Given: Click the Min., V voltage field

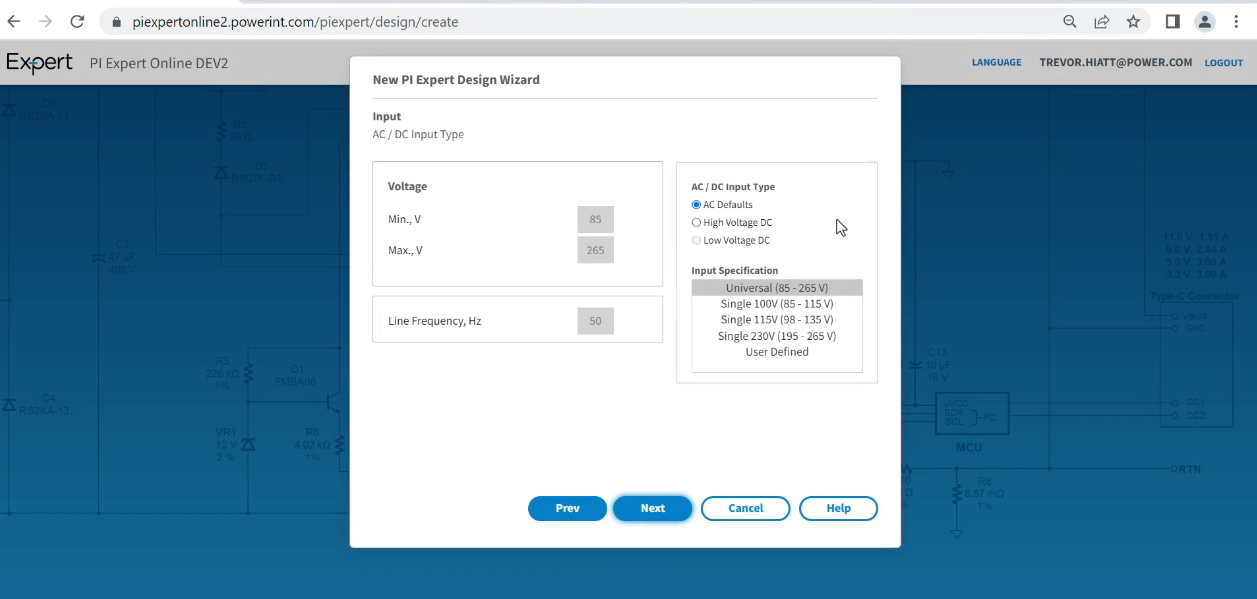Looking at the screenshot, I should tap(595, 219).
